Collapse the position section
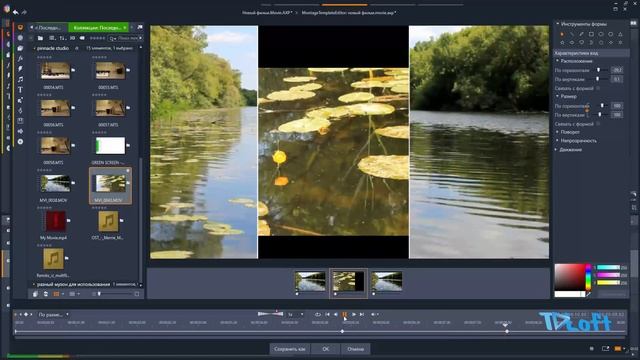 pyautogui.click(x=558, y=61)
